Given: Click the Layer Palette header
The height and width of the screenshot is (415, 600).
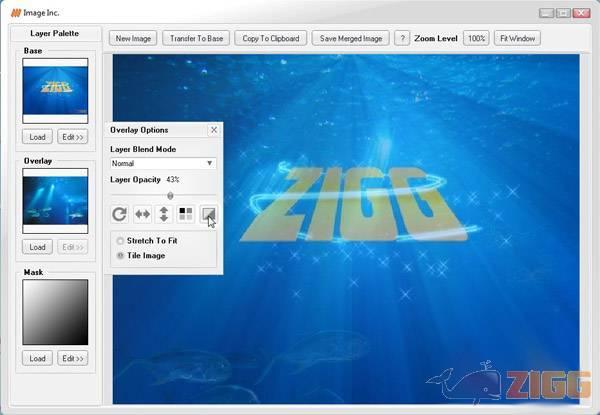Looking at the screenshot, I should coord(55,34).
